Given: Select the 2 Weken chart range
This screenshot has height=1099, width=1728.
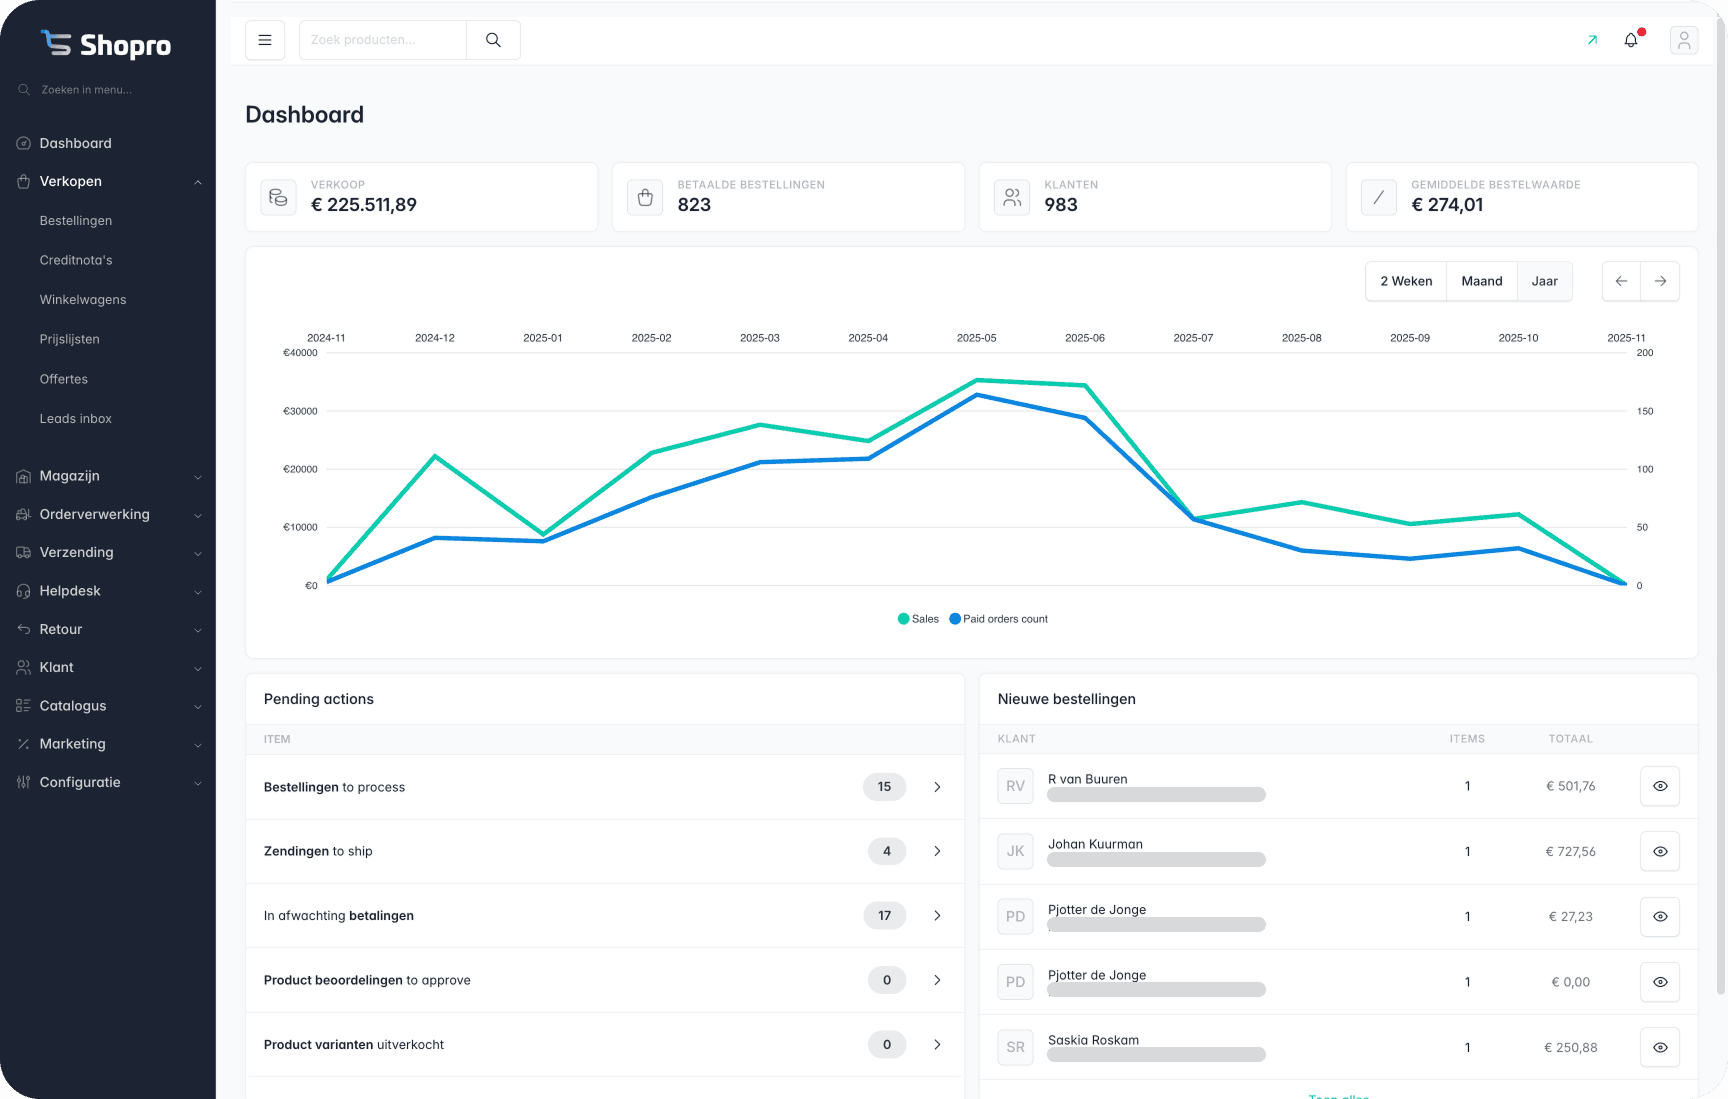Looking at the screenshot, I should click(1406, 281).
